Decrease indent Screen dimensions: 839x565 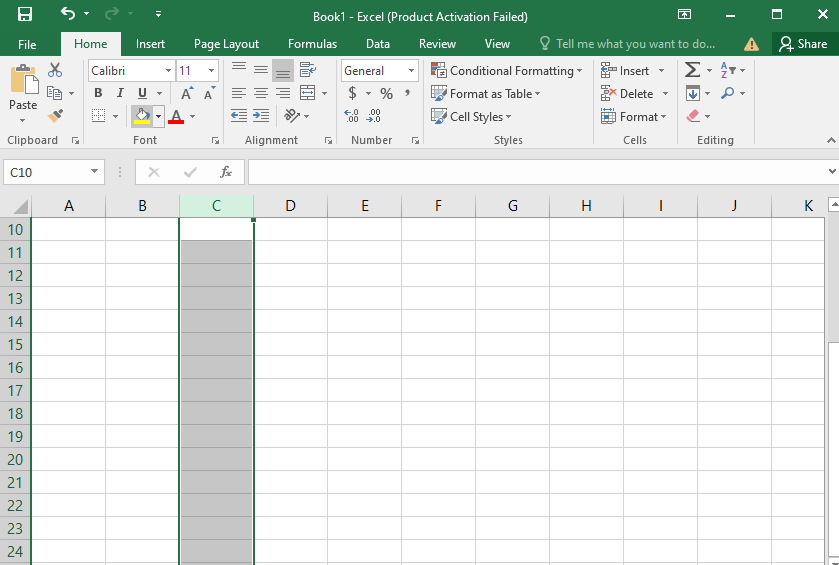click(239, 116)
